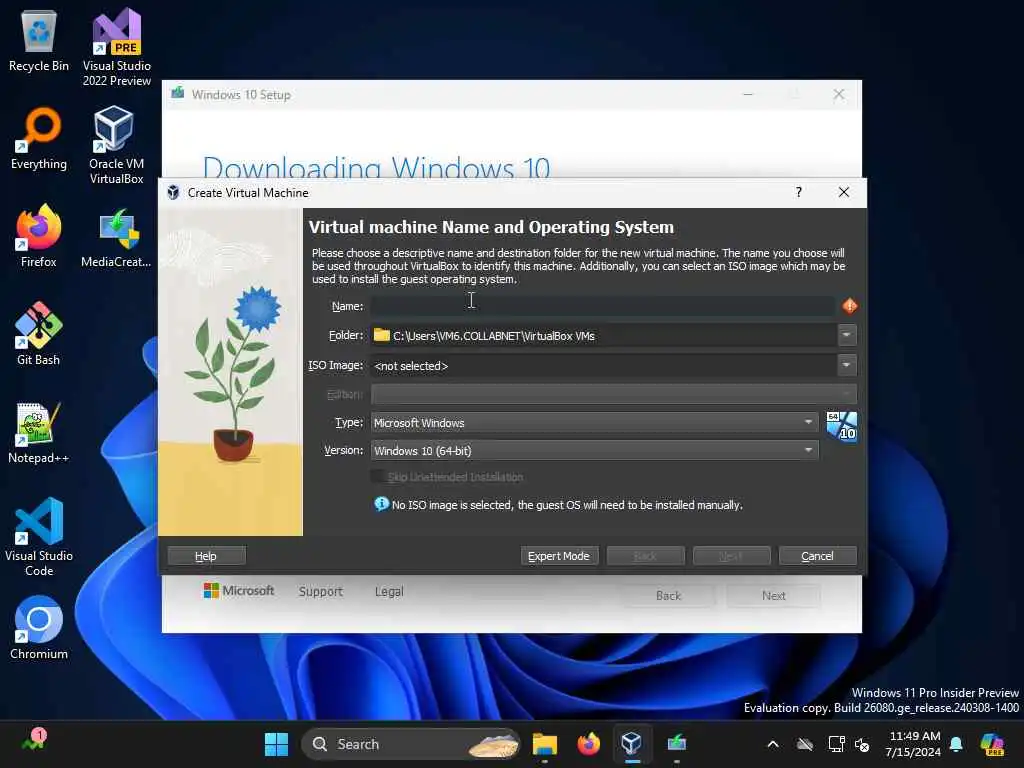Click the taskbar Search box
1024x768 pixels.
click(410, 744)
